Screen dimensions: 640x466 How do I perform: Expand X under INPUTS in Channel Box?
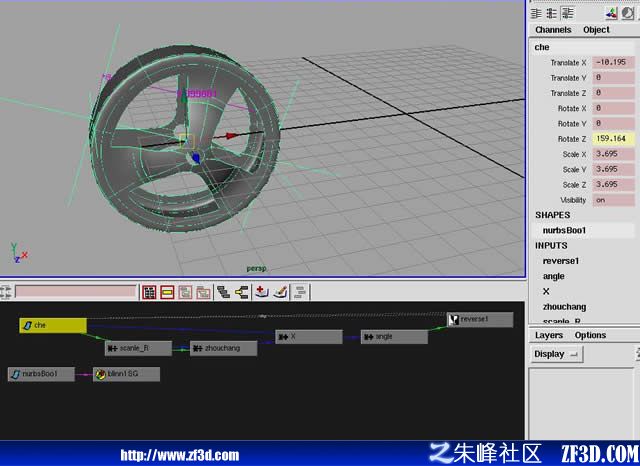546,291
